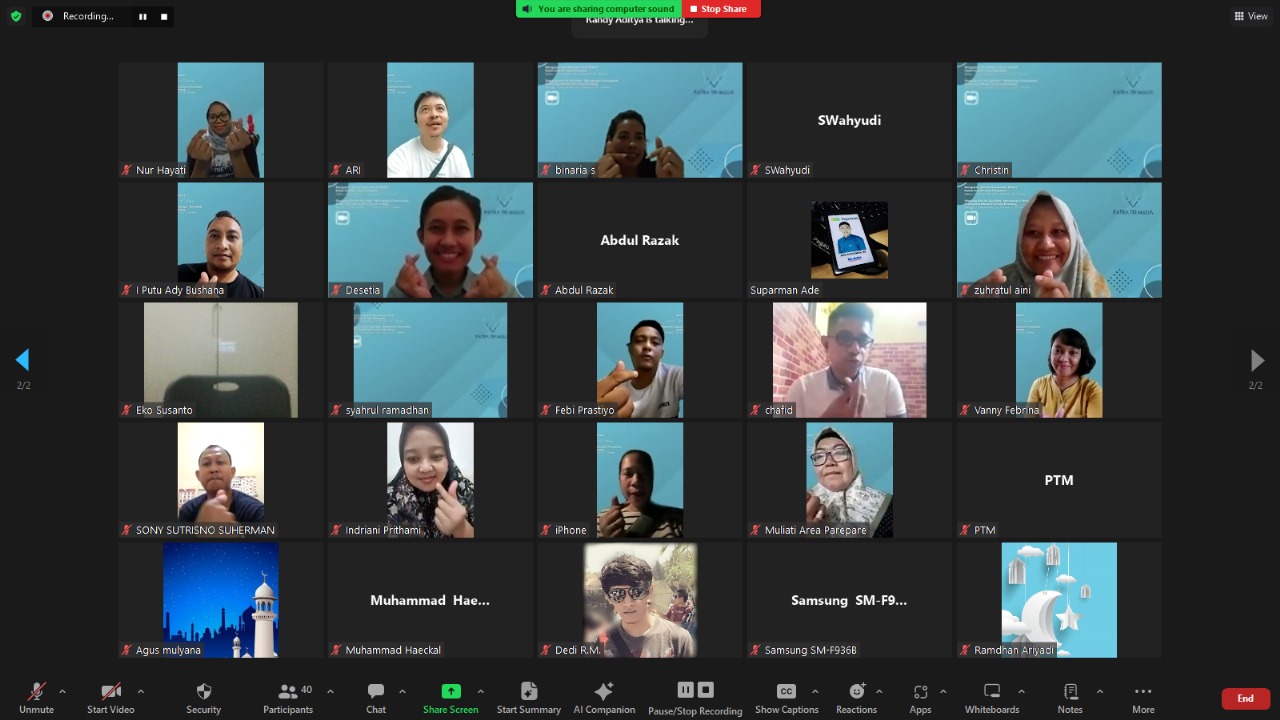Viewport: 1280px width, 720px height.
Task: Open the Notes tool
Action: click(1070, 697)
